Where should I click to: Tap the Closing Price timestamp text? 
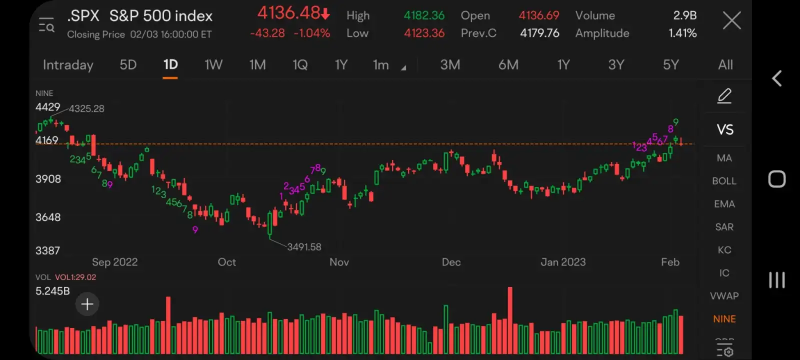click(139, 35)
